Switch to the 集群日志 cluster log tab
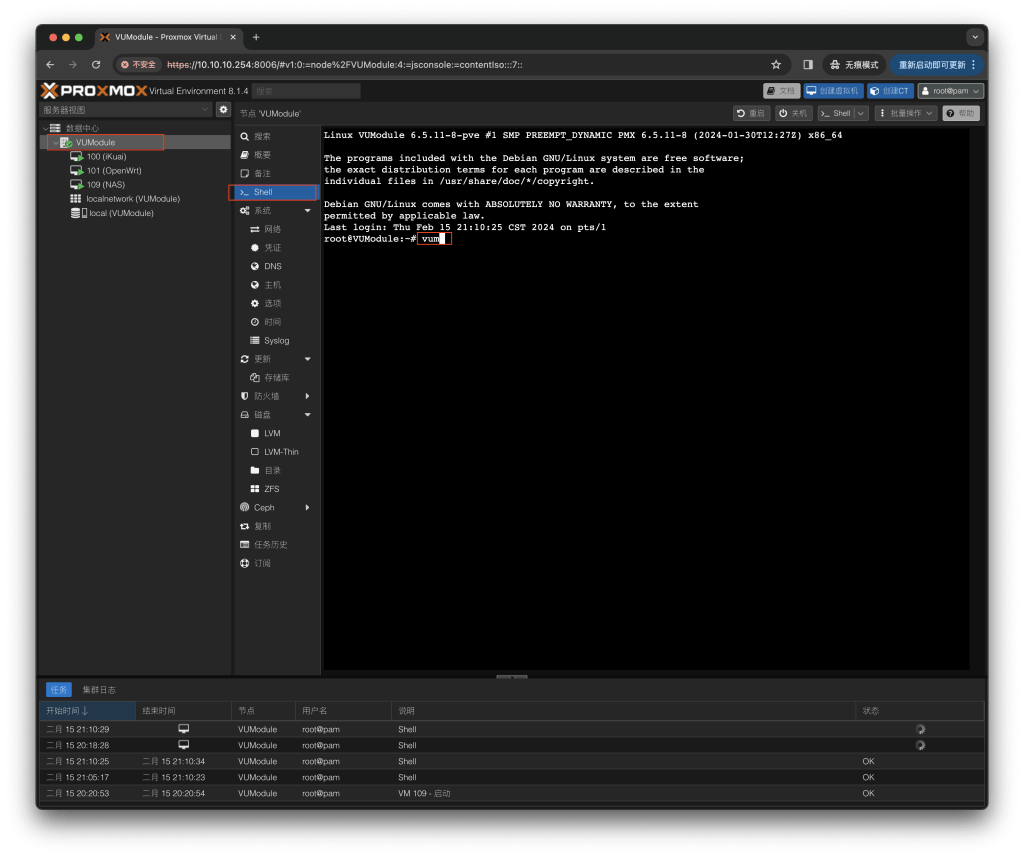The image size is (1024, 857). (99, 690)
